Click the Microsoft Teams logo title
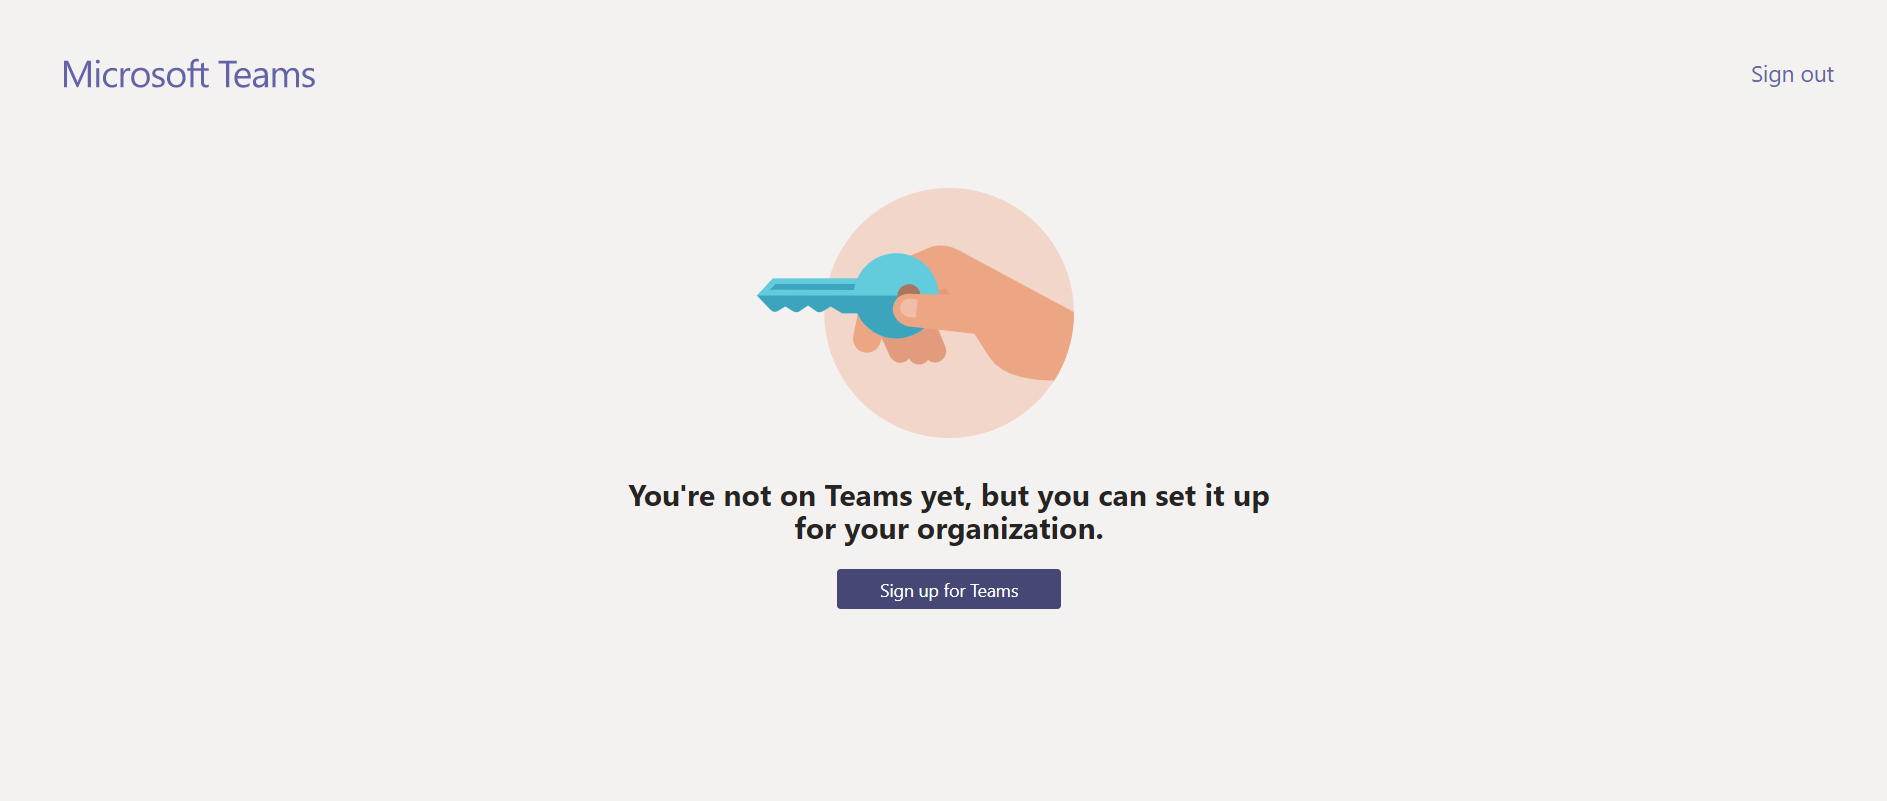Image resolution: width=1887 pixels, height=801 pixels. tap(188, 75)
